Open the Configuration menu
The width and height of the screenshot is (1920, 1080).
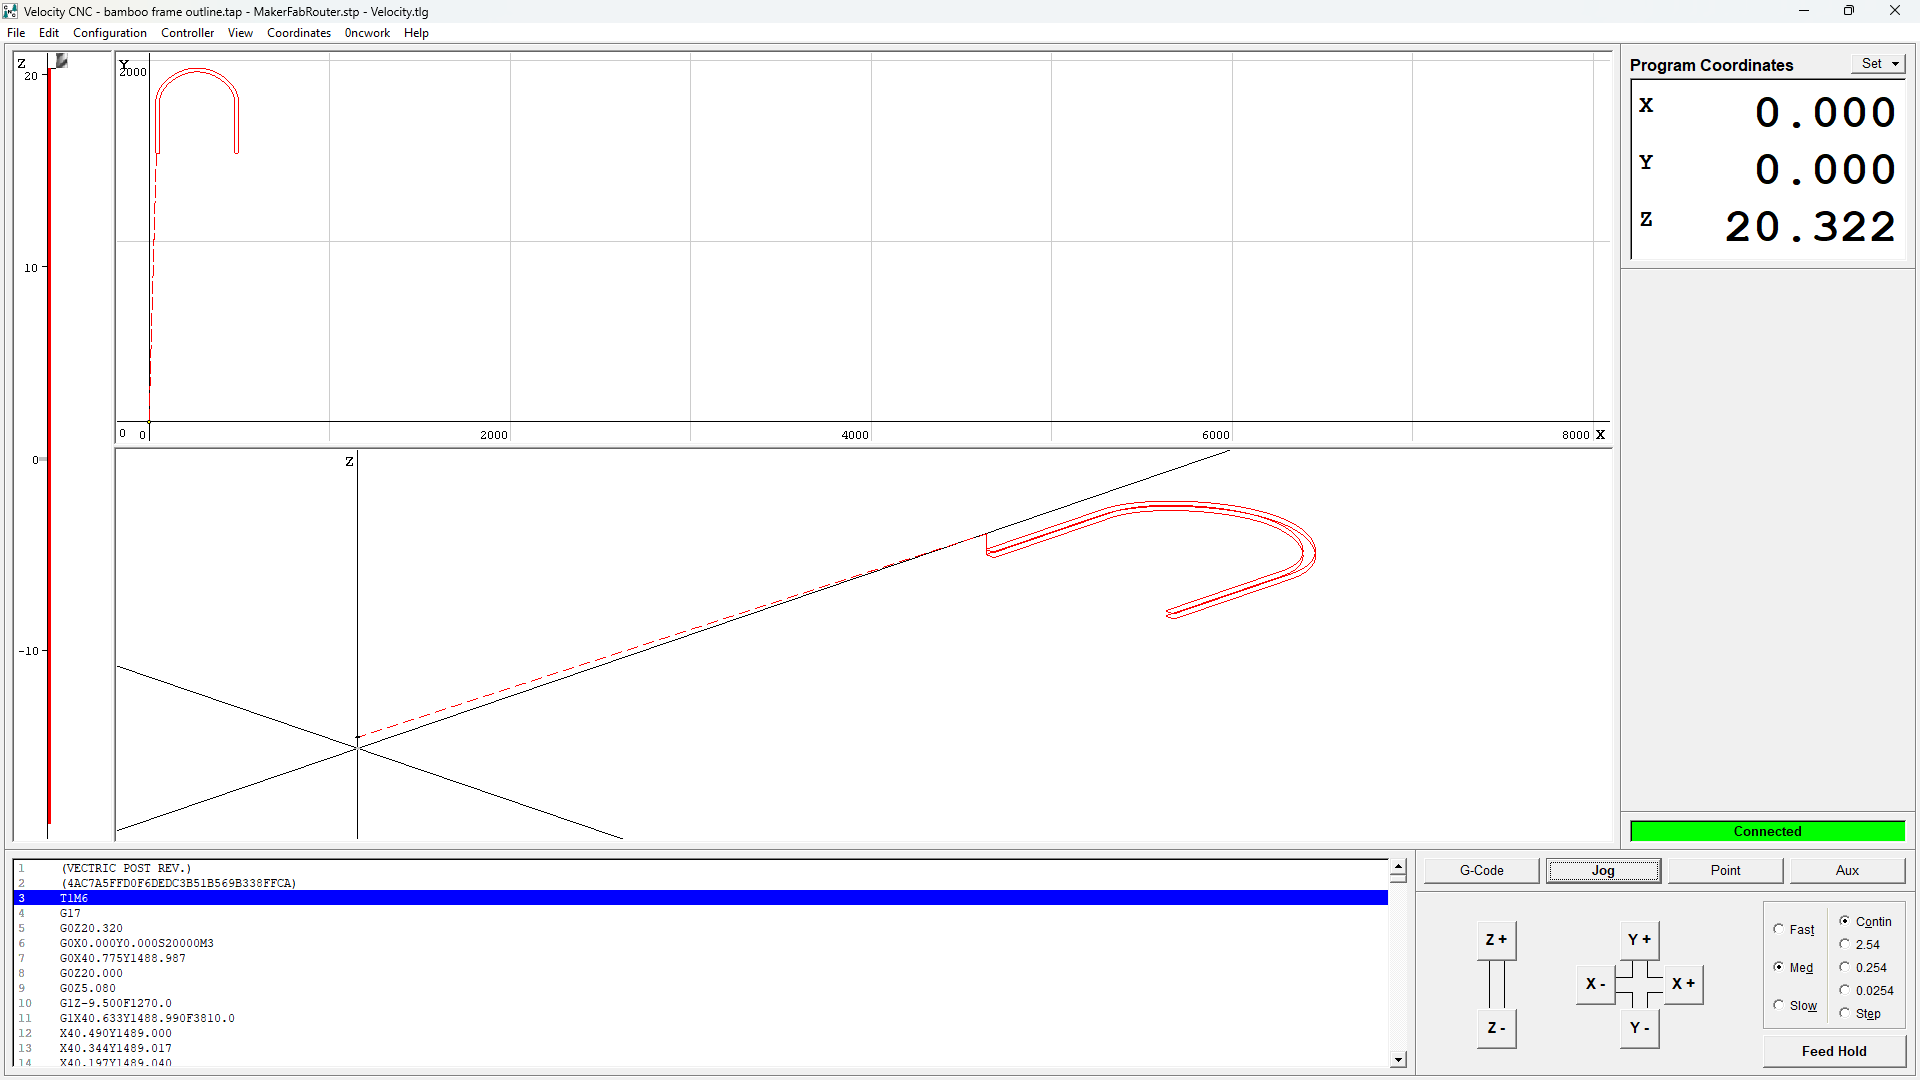click(110, 33)
